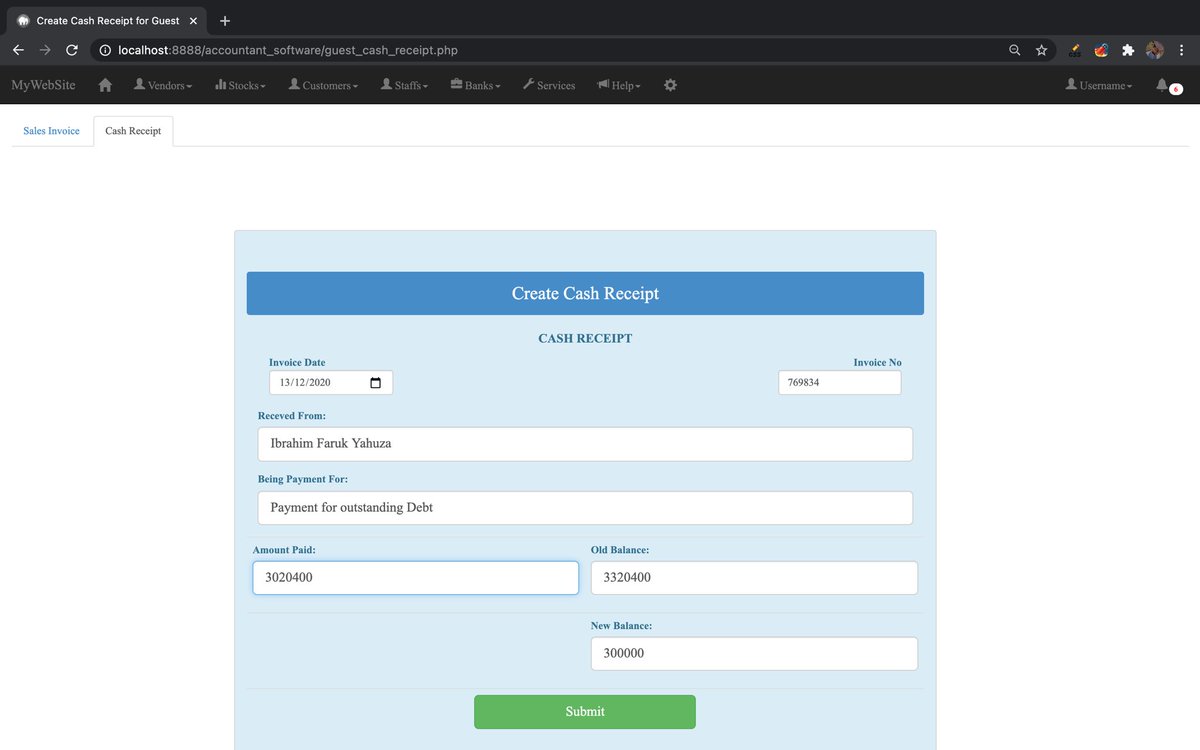Open the calendar picker in Invoice Date

[x=378, y=382]
